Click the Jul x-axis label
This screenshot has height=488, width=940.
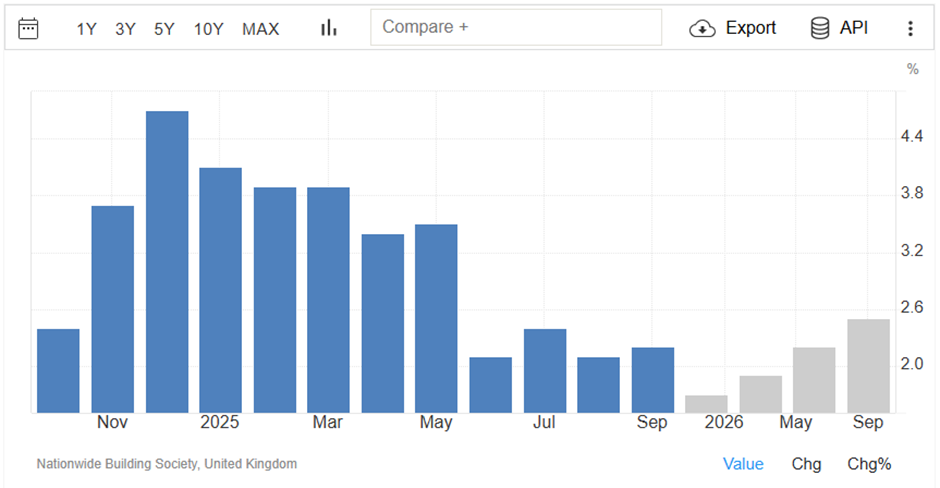[544, 422]
